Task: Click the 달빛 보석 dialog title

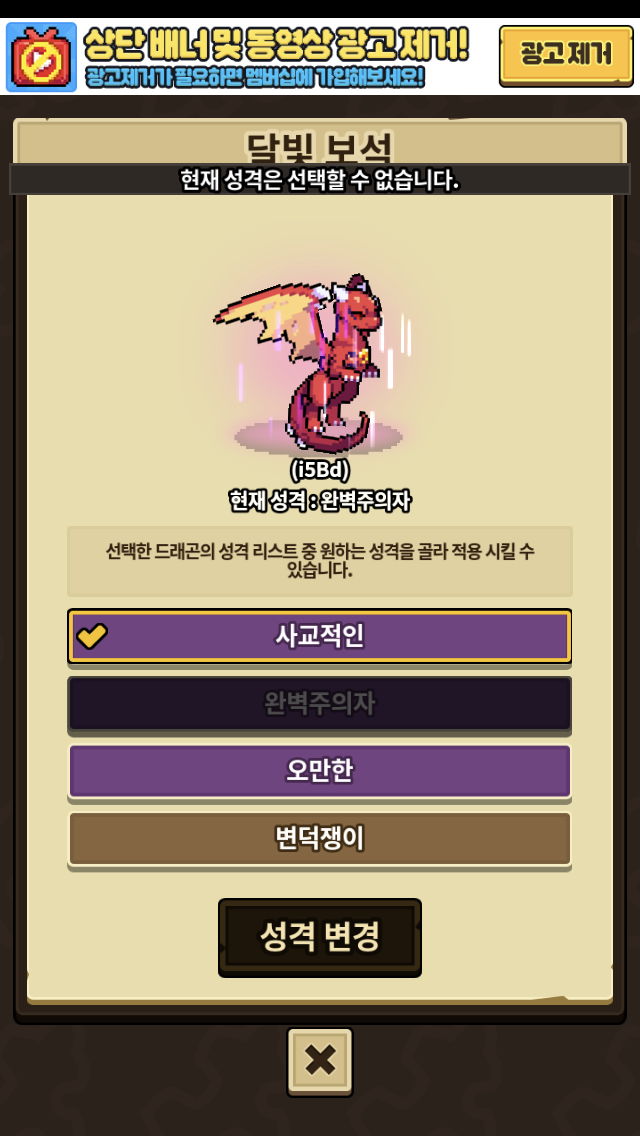Action: coord(320,148)
